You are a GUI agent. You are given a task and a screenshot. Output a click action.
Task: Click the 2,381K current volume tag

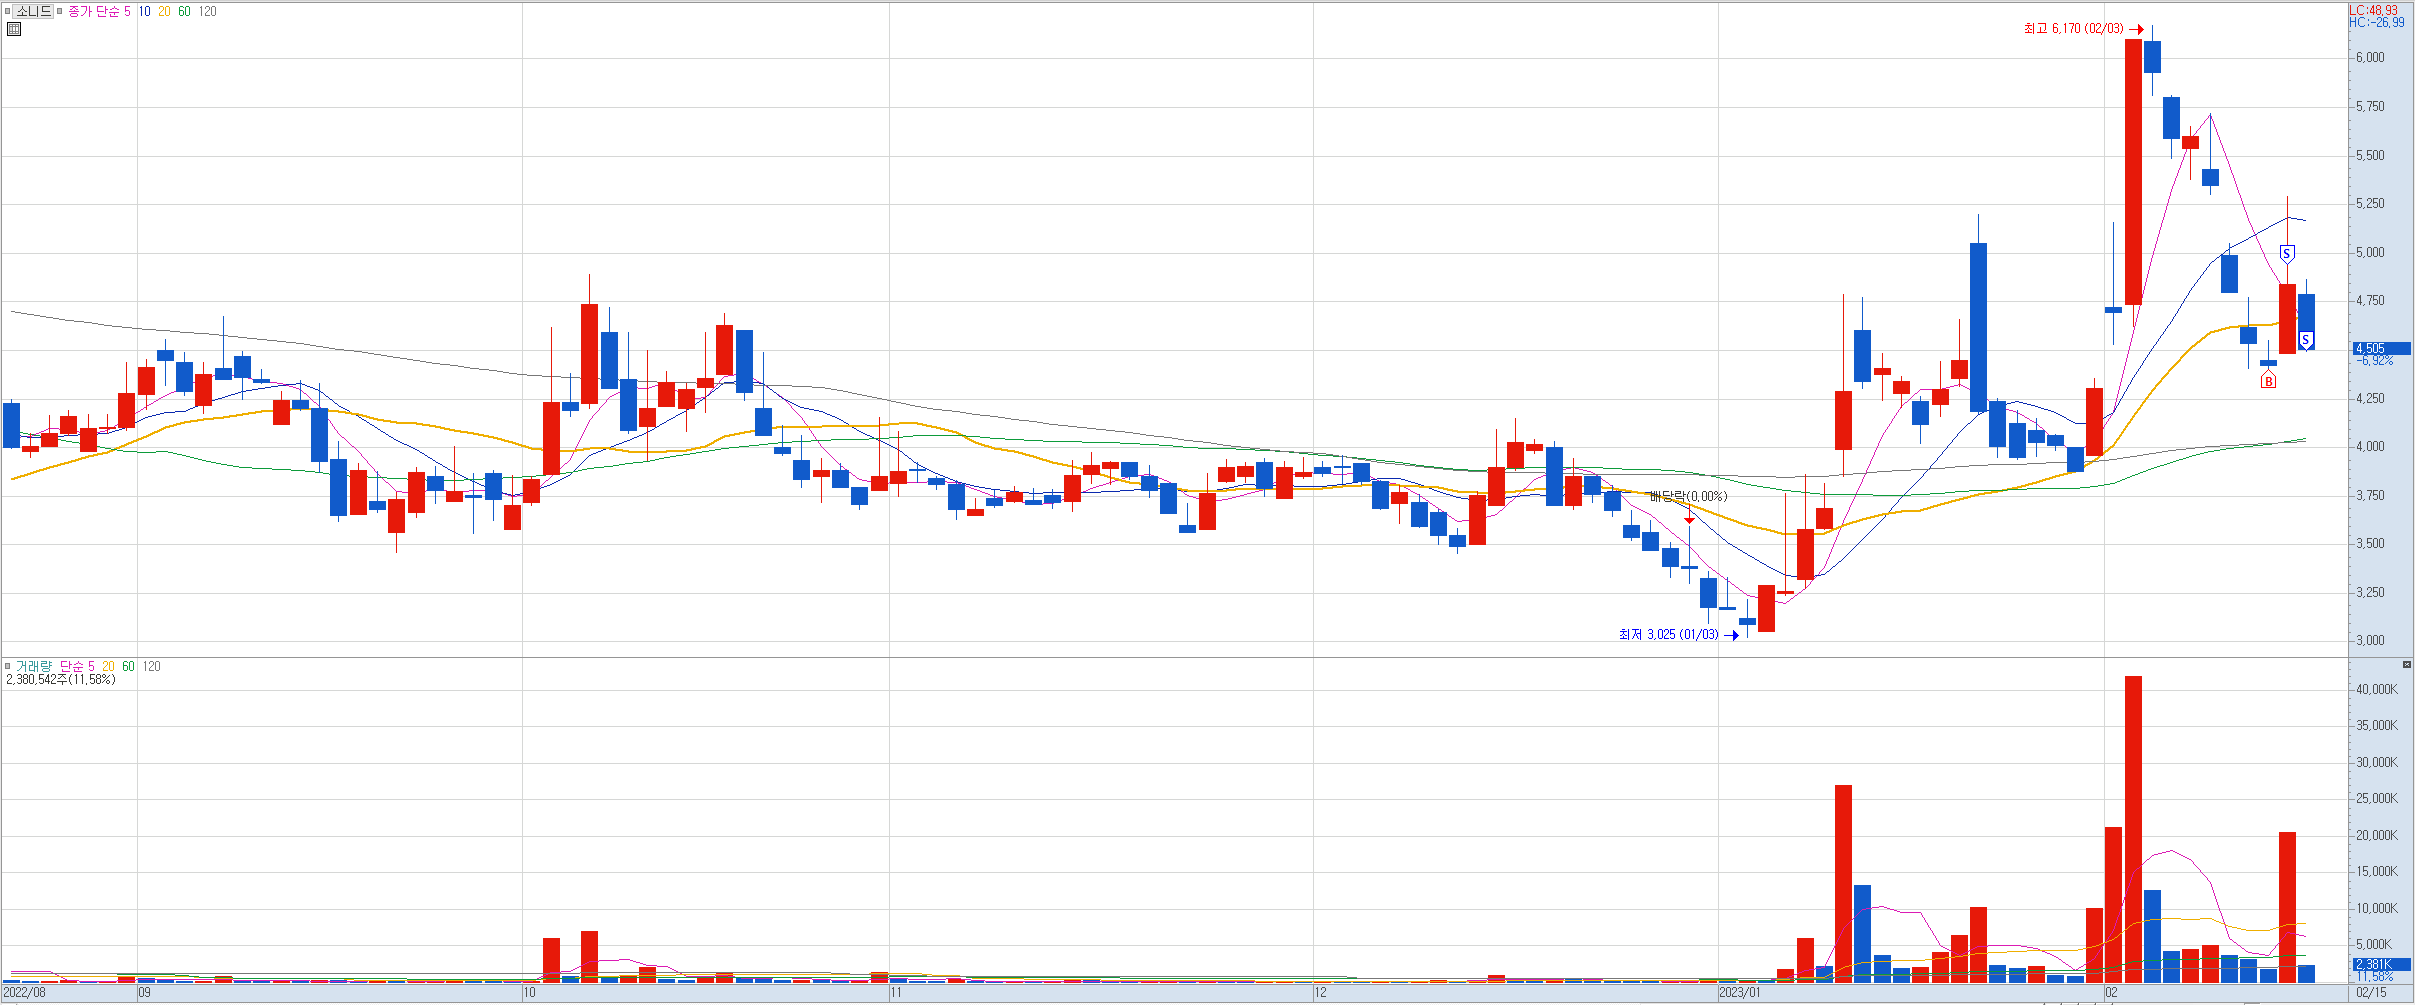[x=2380, y=964]
